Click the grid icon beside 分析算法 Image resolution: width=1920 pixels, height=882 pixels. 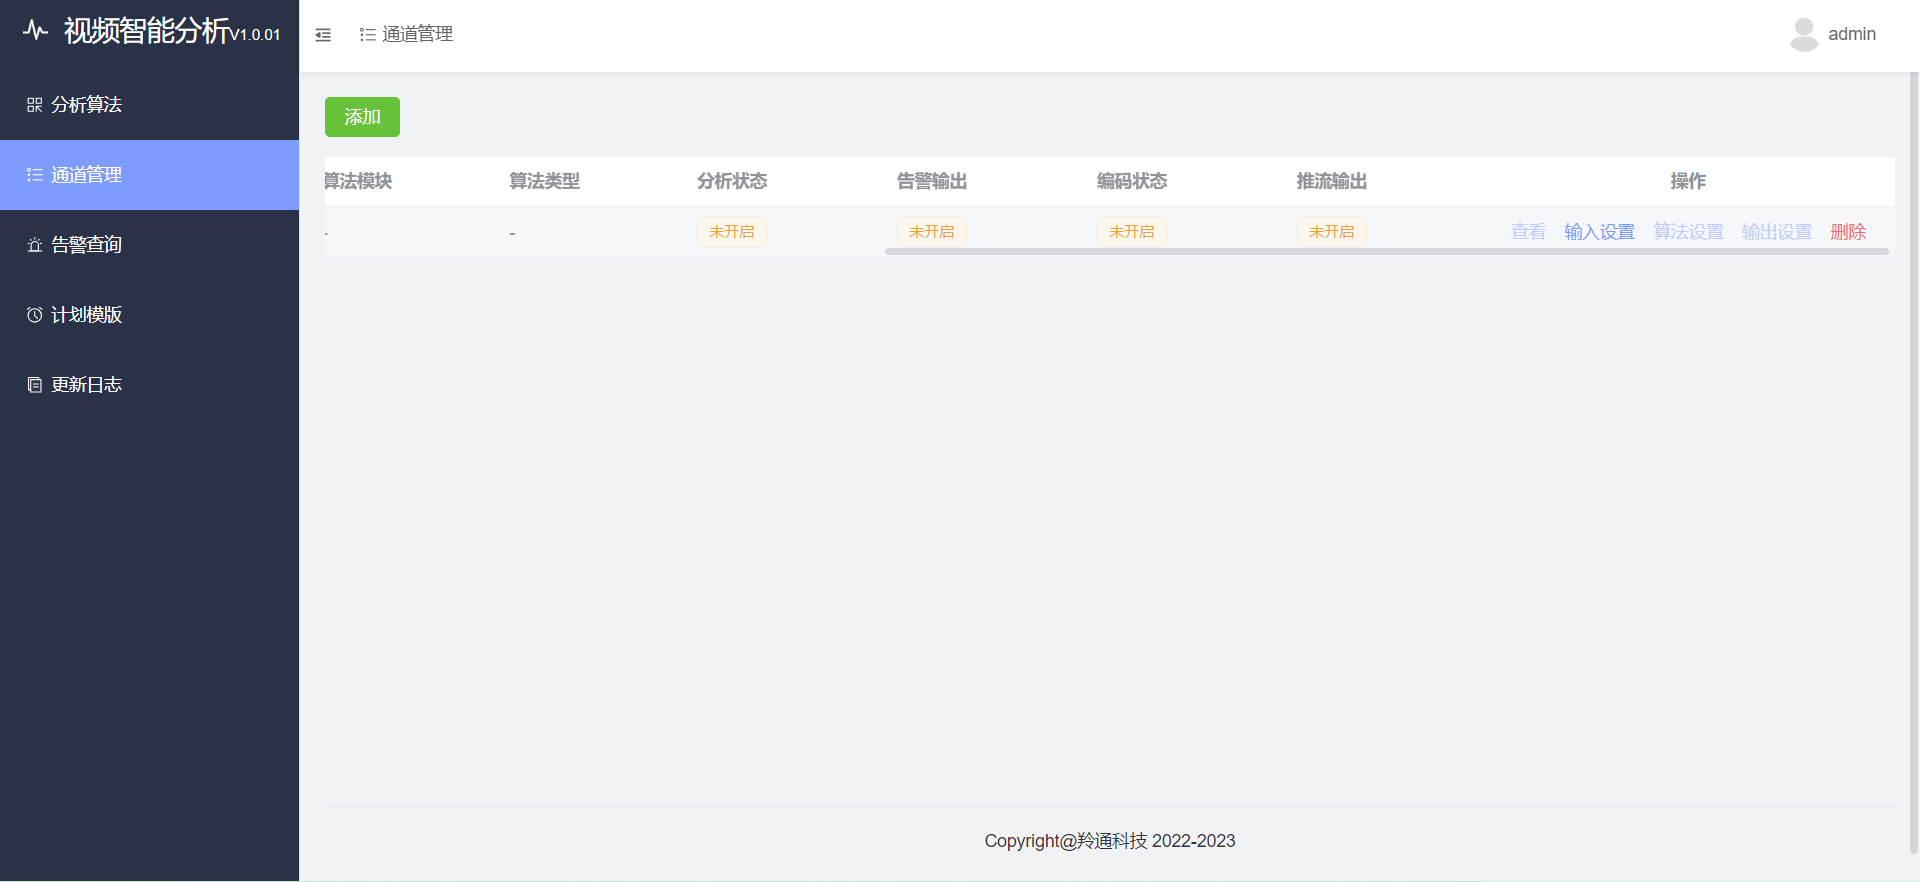(34, 105)
